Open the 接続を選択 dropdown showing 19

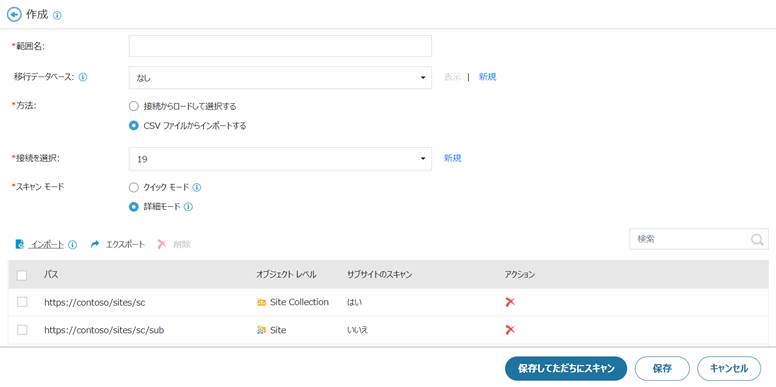pos(280,159)
